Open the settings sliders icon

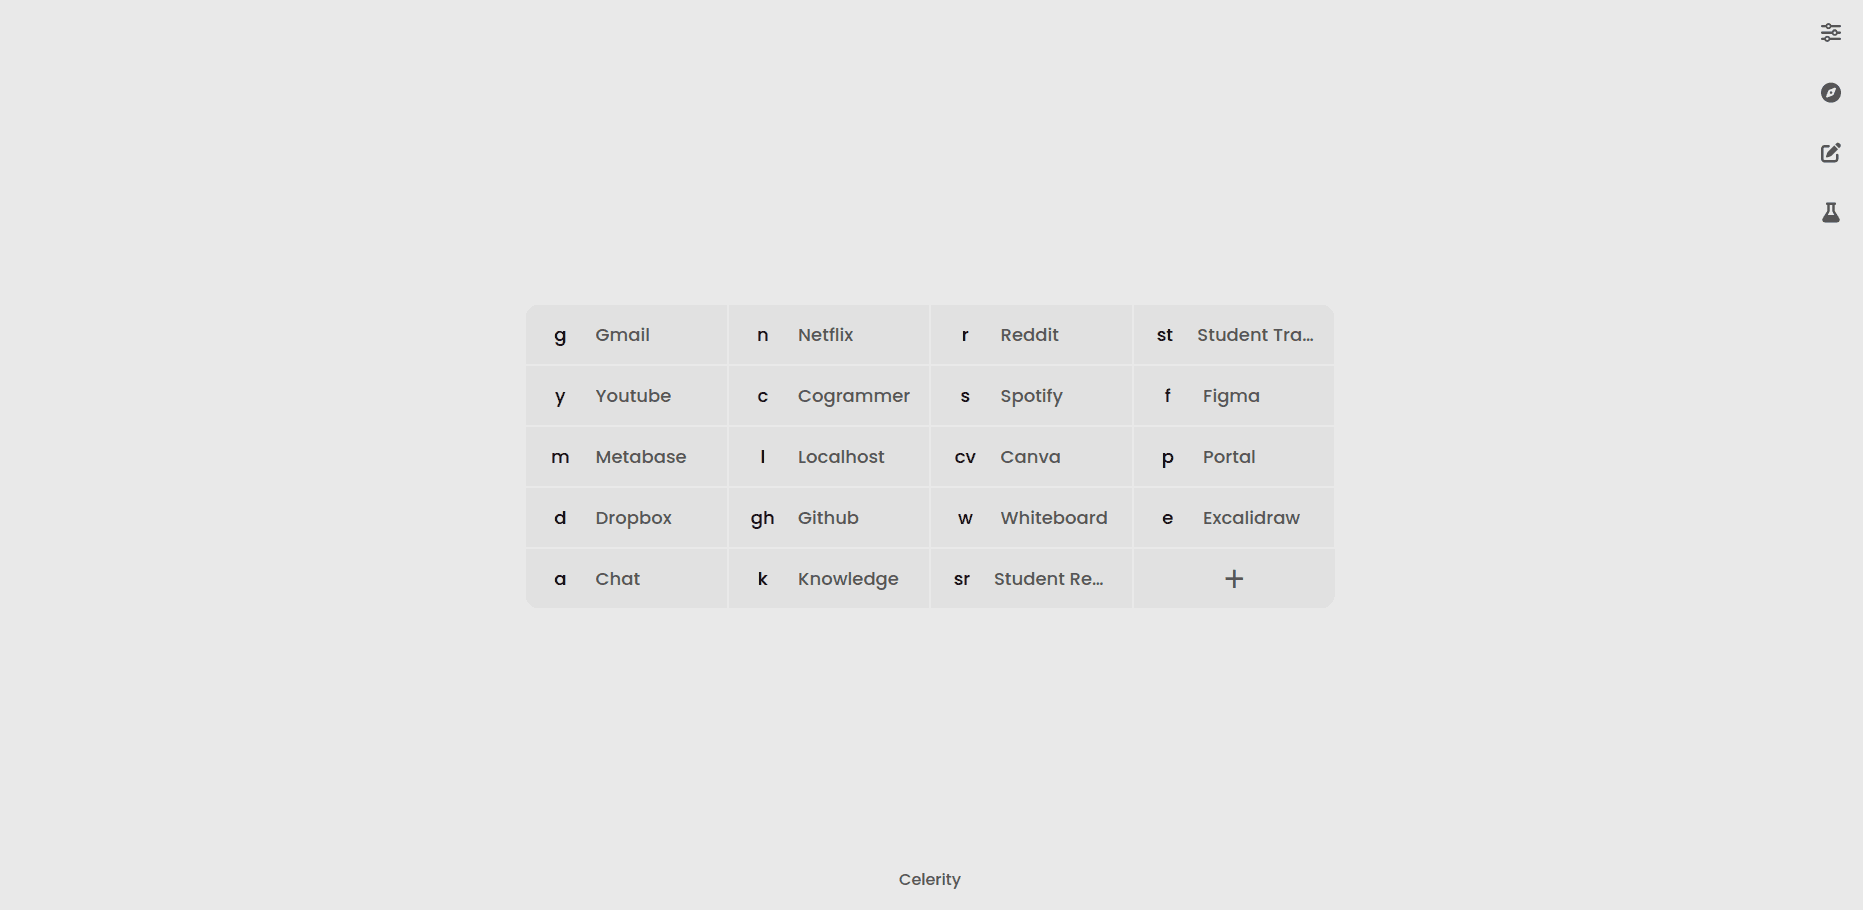pyautogui.click(x=1830, y=33)
